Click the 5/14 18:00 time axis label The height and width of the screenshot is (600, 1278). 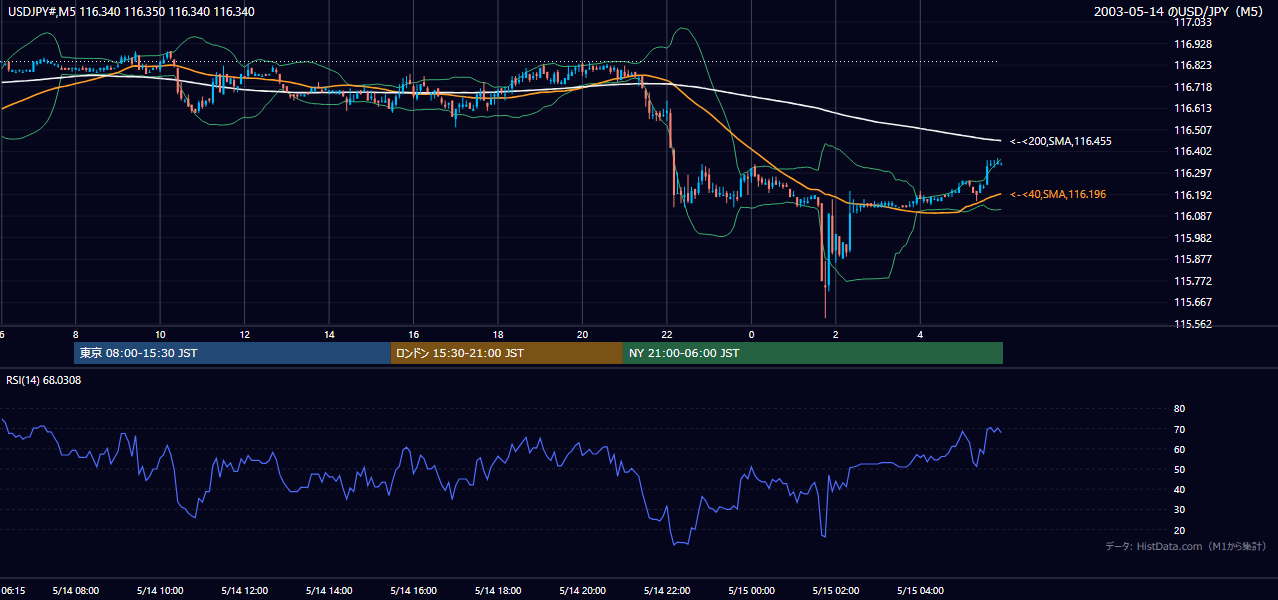pyautogui.click(x=499, y=591)
